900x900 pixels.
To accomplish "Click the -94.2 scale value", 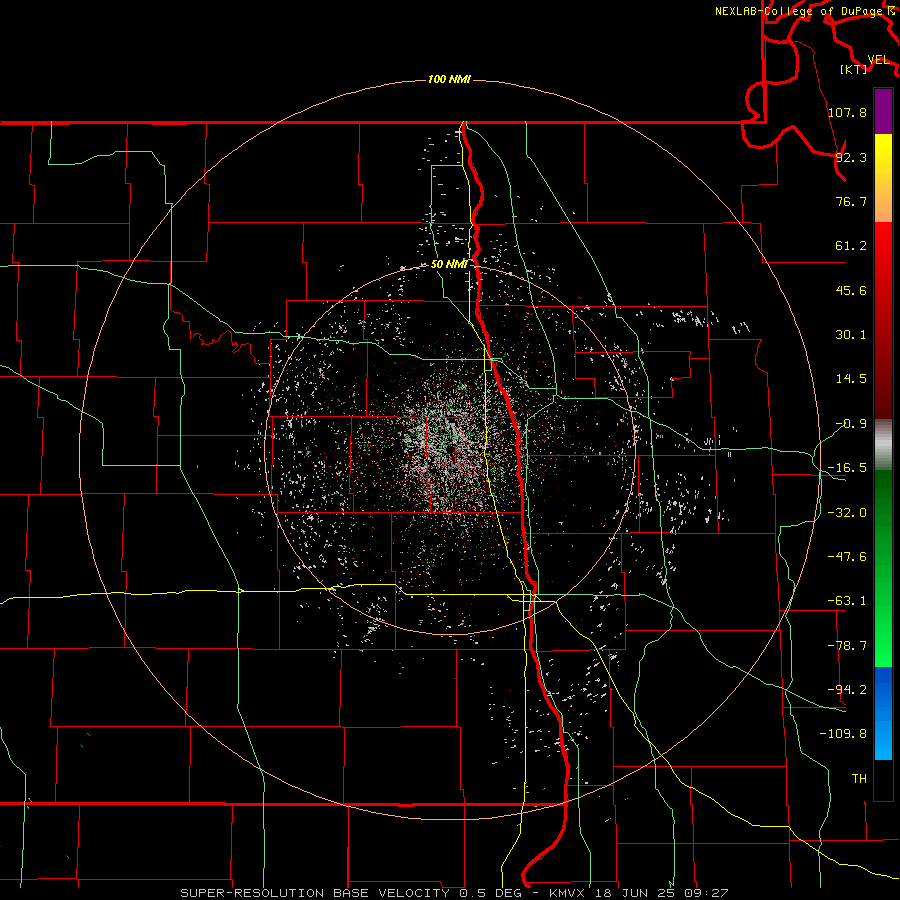I will [x=847, y=689].
